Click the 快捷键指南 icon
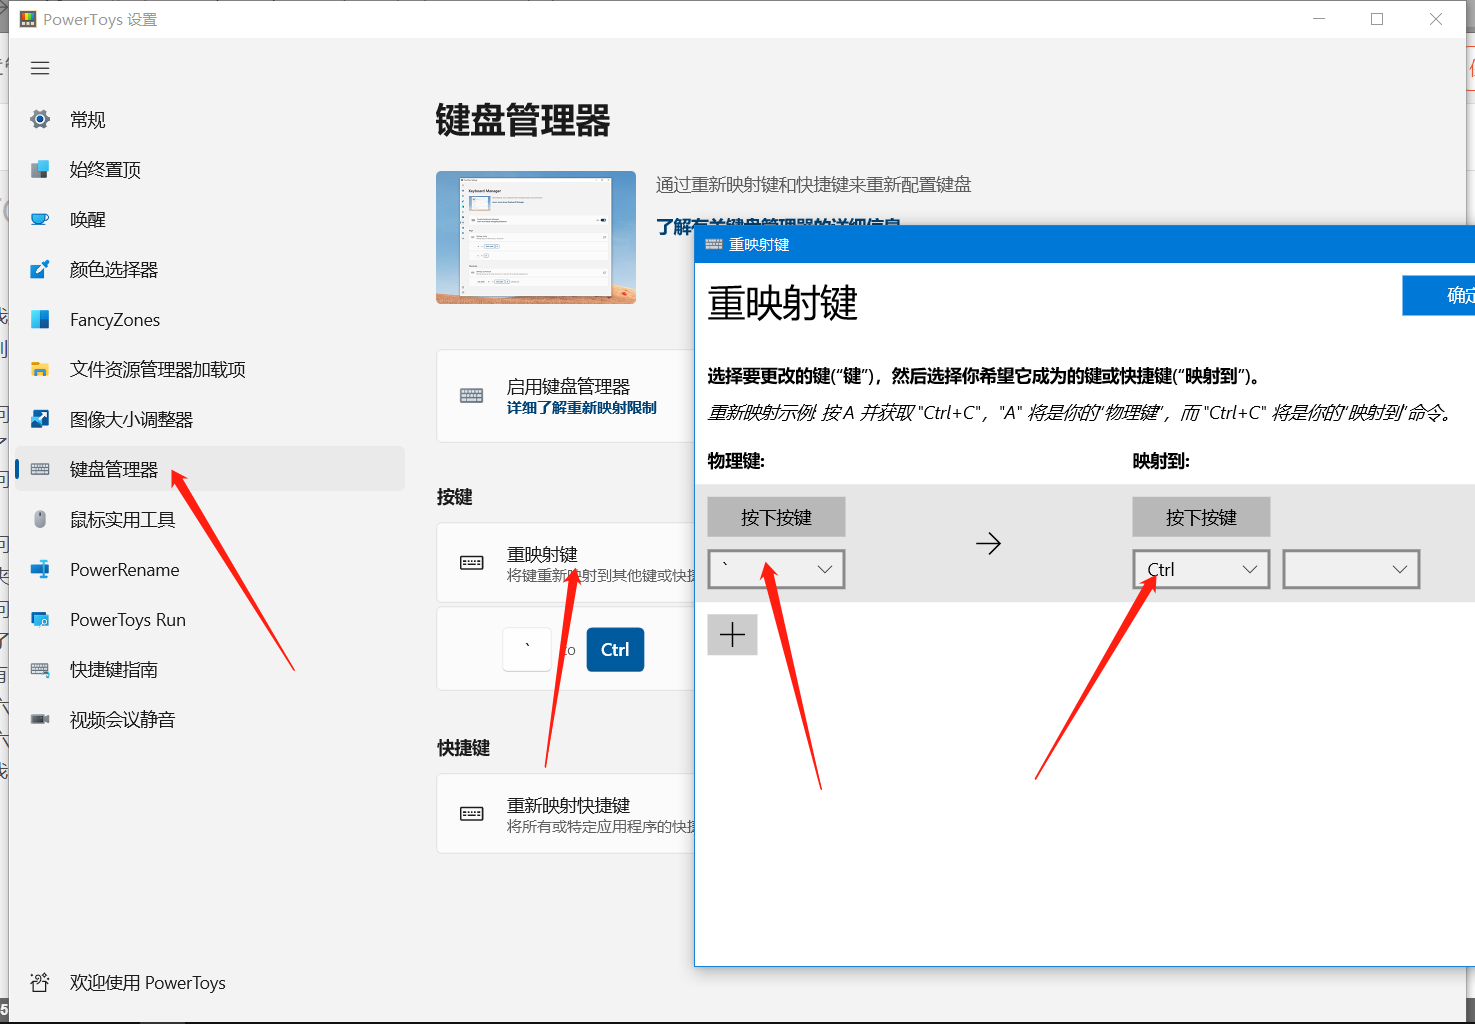 [x=40, y=669]
